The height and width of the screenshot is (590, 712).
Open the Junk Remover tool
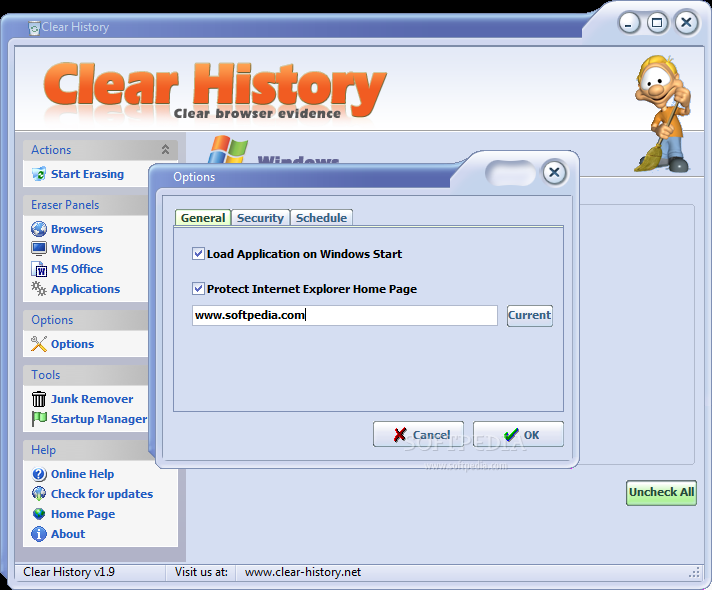click(x=92, y=399)
